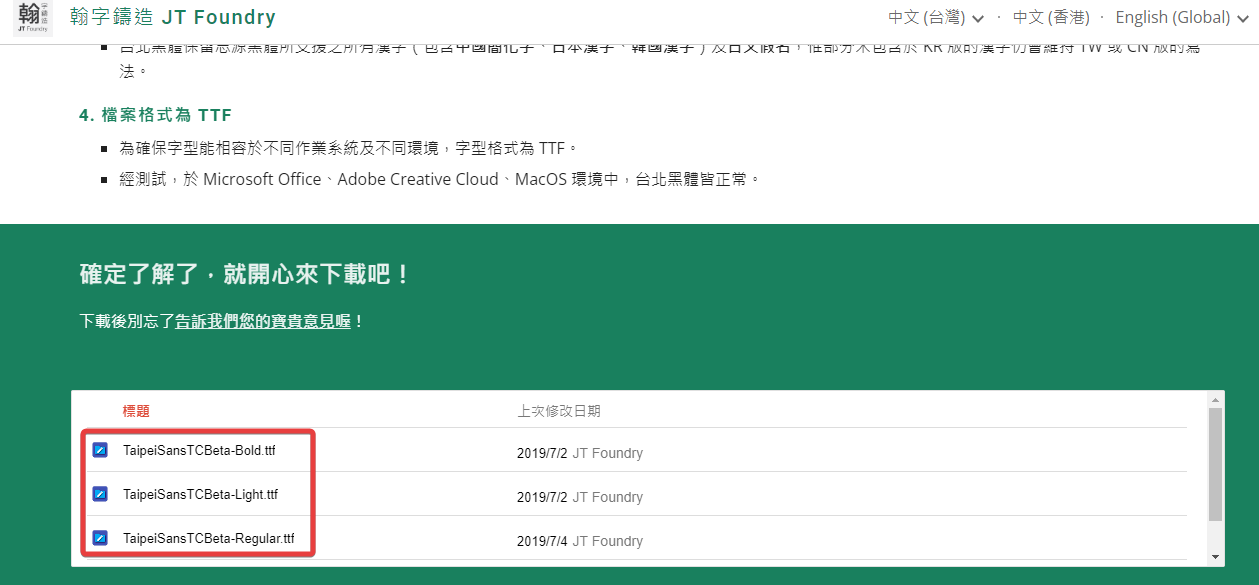Sort the file list by 上次修改日期 column
Screen dimensions: 1259x585
[559, 411]
